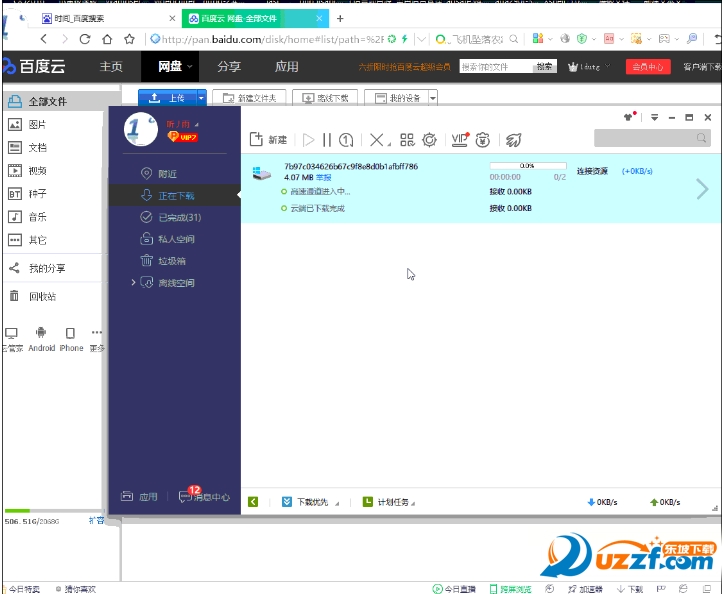Image resolution: width=724 pixels, height=594 pixels.
Task: Start the download with the play icon
Action: tap(308, 139)
